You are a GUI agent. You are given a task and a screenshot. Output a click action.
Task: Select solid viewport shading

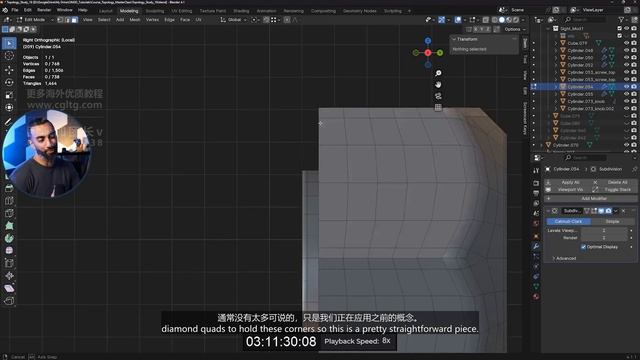[502, 20]
